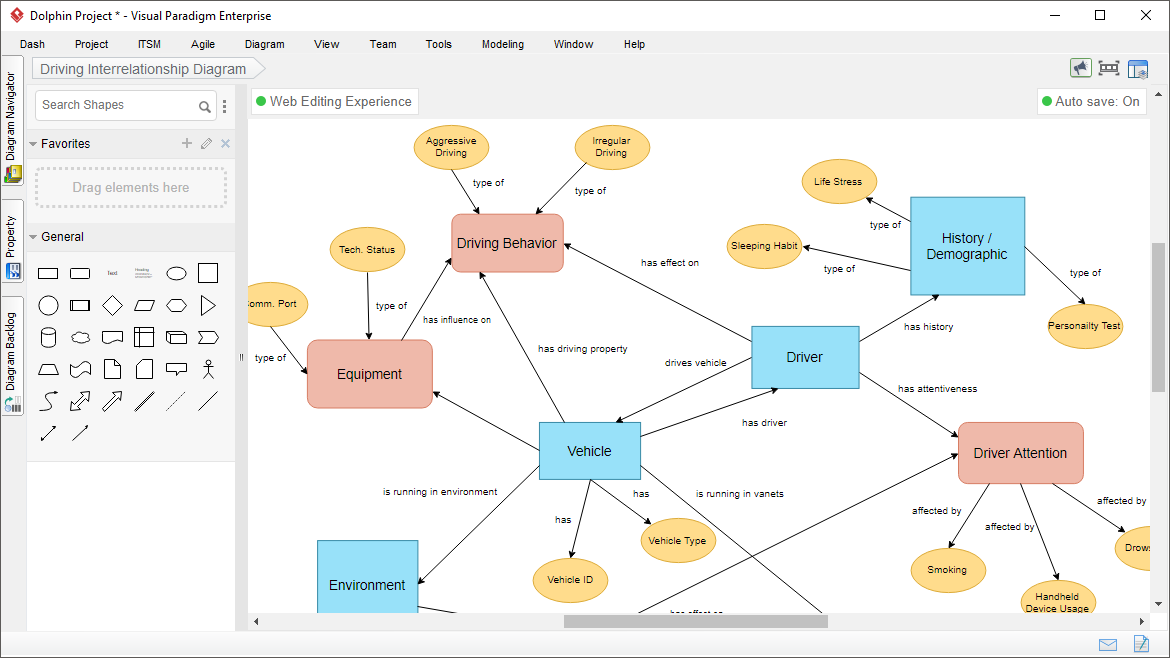Screen dimensions: 1170x658
Task: Pick the Text shape in palette
Action: pyautogui.click(x=112, y=274)
